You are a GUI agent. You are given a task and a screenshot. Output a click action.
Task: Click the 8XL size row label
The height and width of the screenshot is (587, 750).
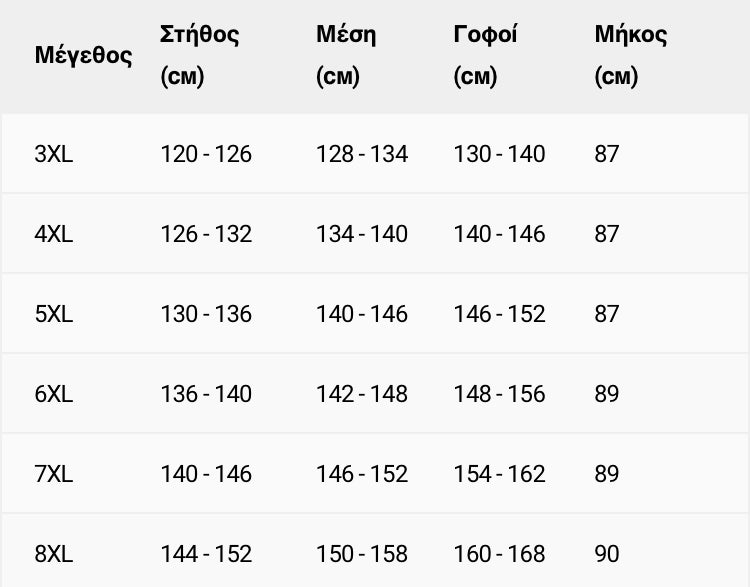[54, 554]
